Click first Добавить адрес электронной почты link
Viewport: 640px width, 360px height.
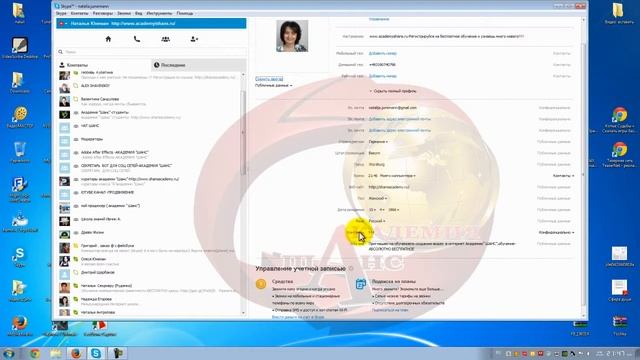pyautogui.click(x=400, y=119)
